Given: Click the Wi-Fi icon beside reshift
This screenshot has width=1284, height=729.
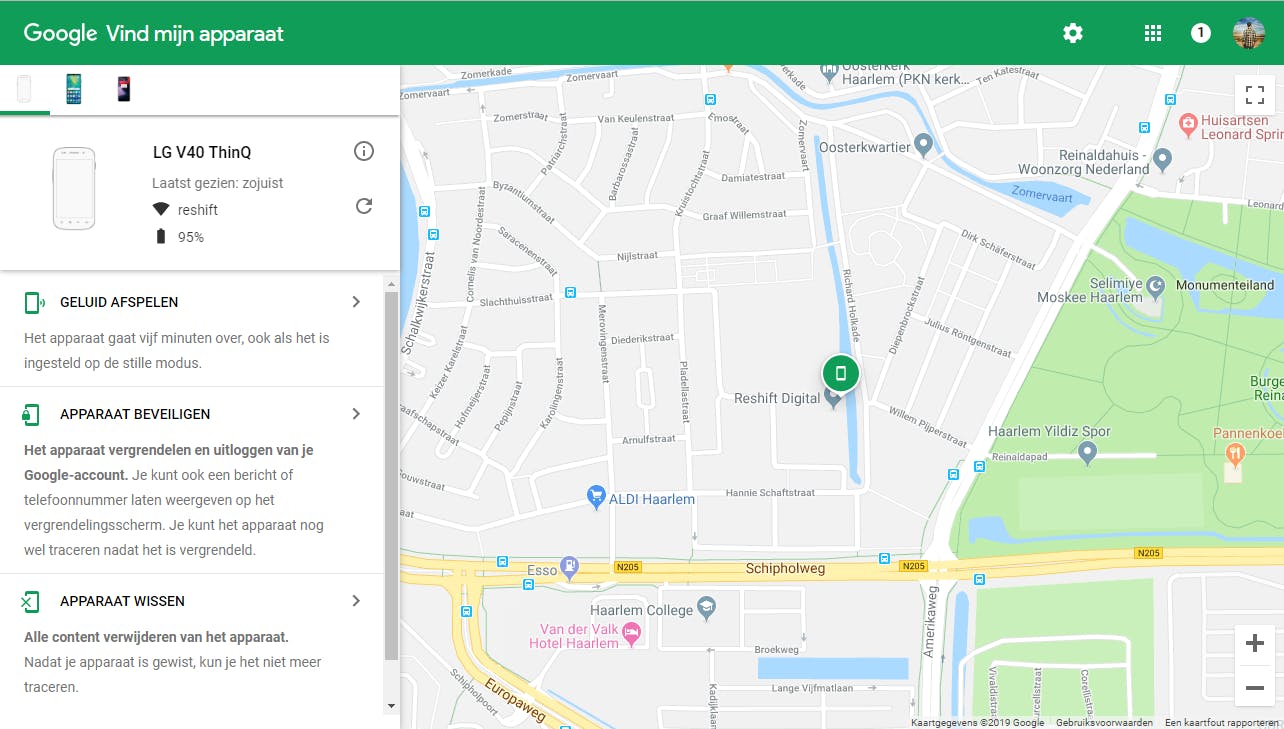Looking at the screenshot, I should (161, 209).
